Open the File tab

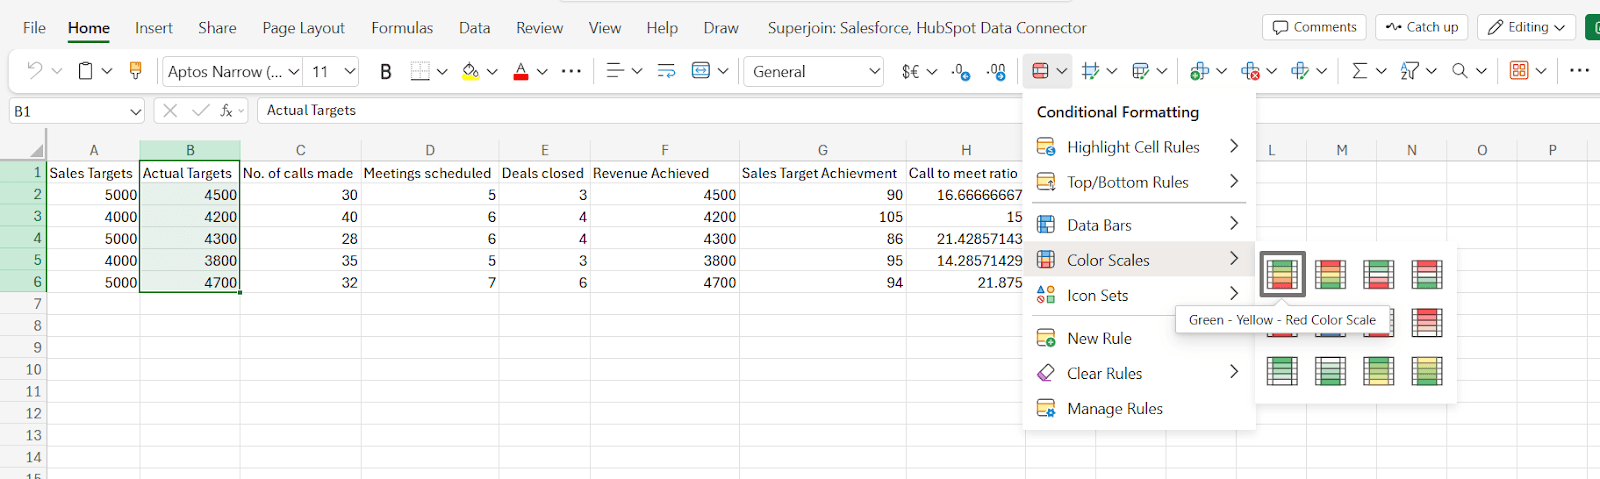click(x=34, y=28)
